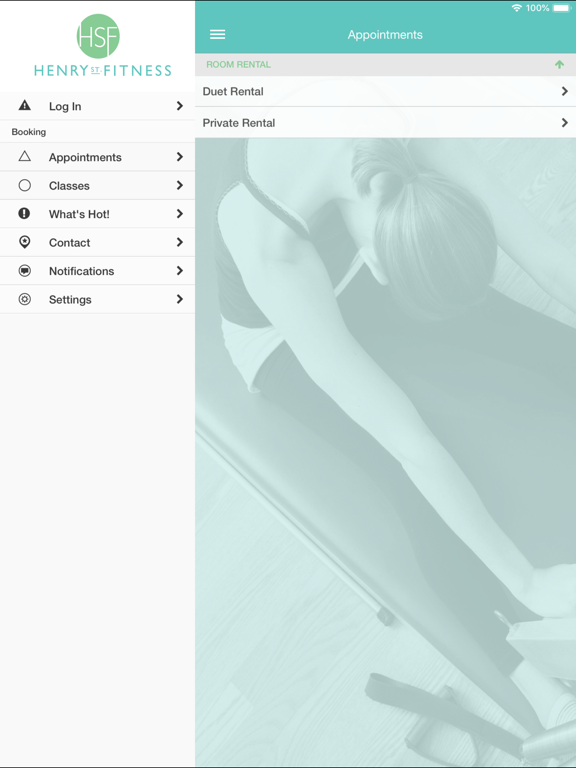Click the warning triangle icon beside Log In

point(24,105)
